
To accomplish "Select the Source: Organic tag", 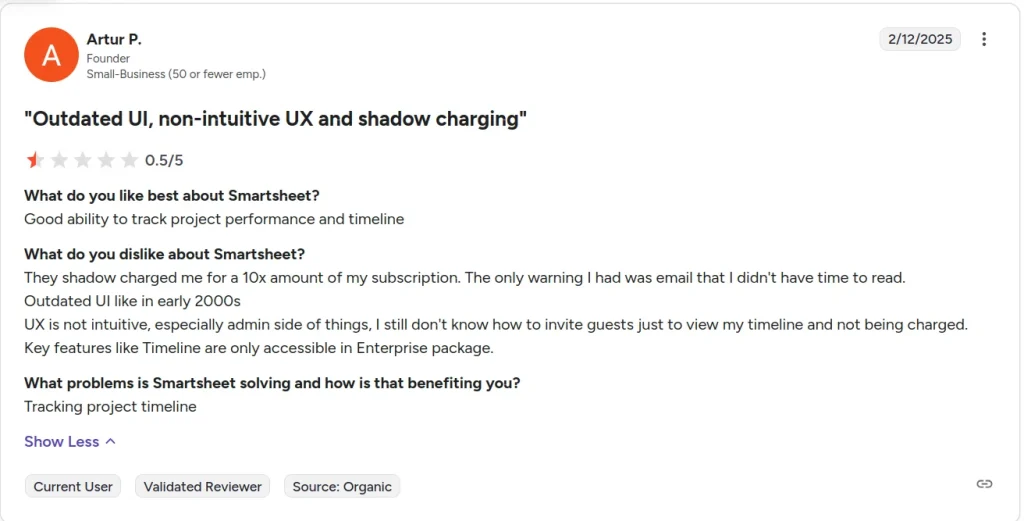I will (x=342, y=486).
